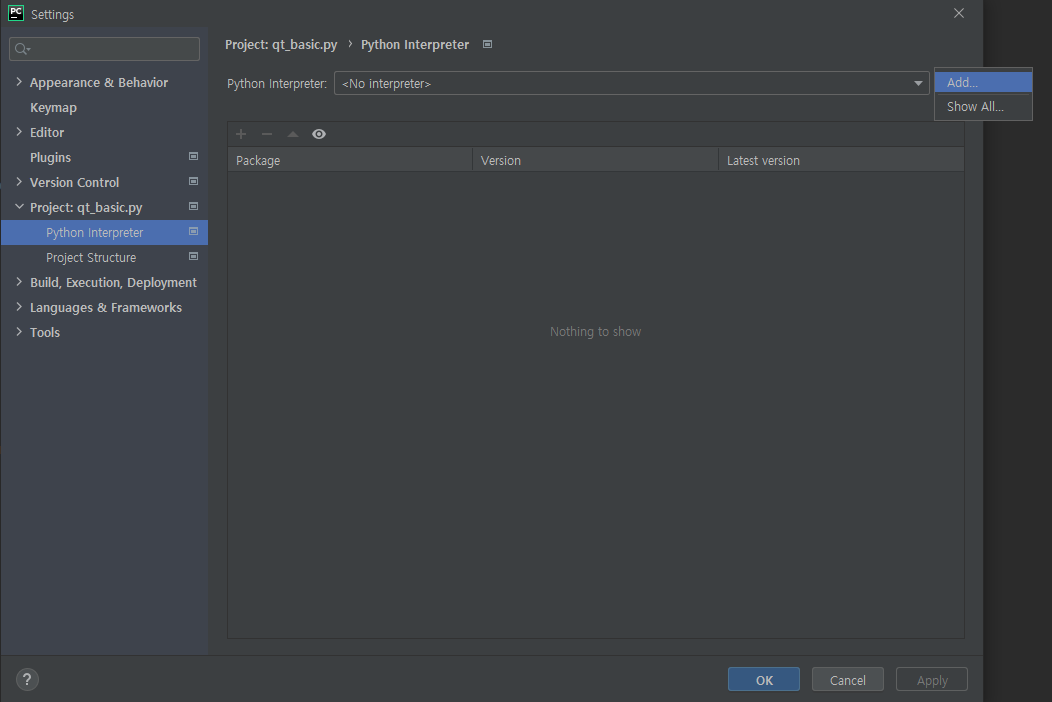Open the Python Interpreter dropdown arrow

coord(918,83)
